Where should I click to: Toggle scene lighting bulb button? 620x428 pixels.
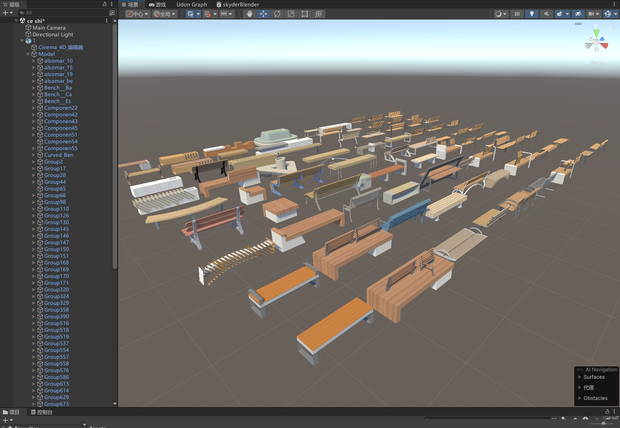pyautogui.click(x=531, y=14)
